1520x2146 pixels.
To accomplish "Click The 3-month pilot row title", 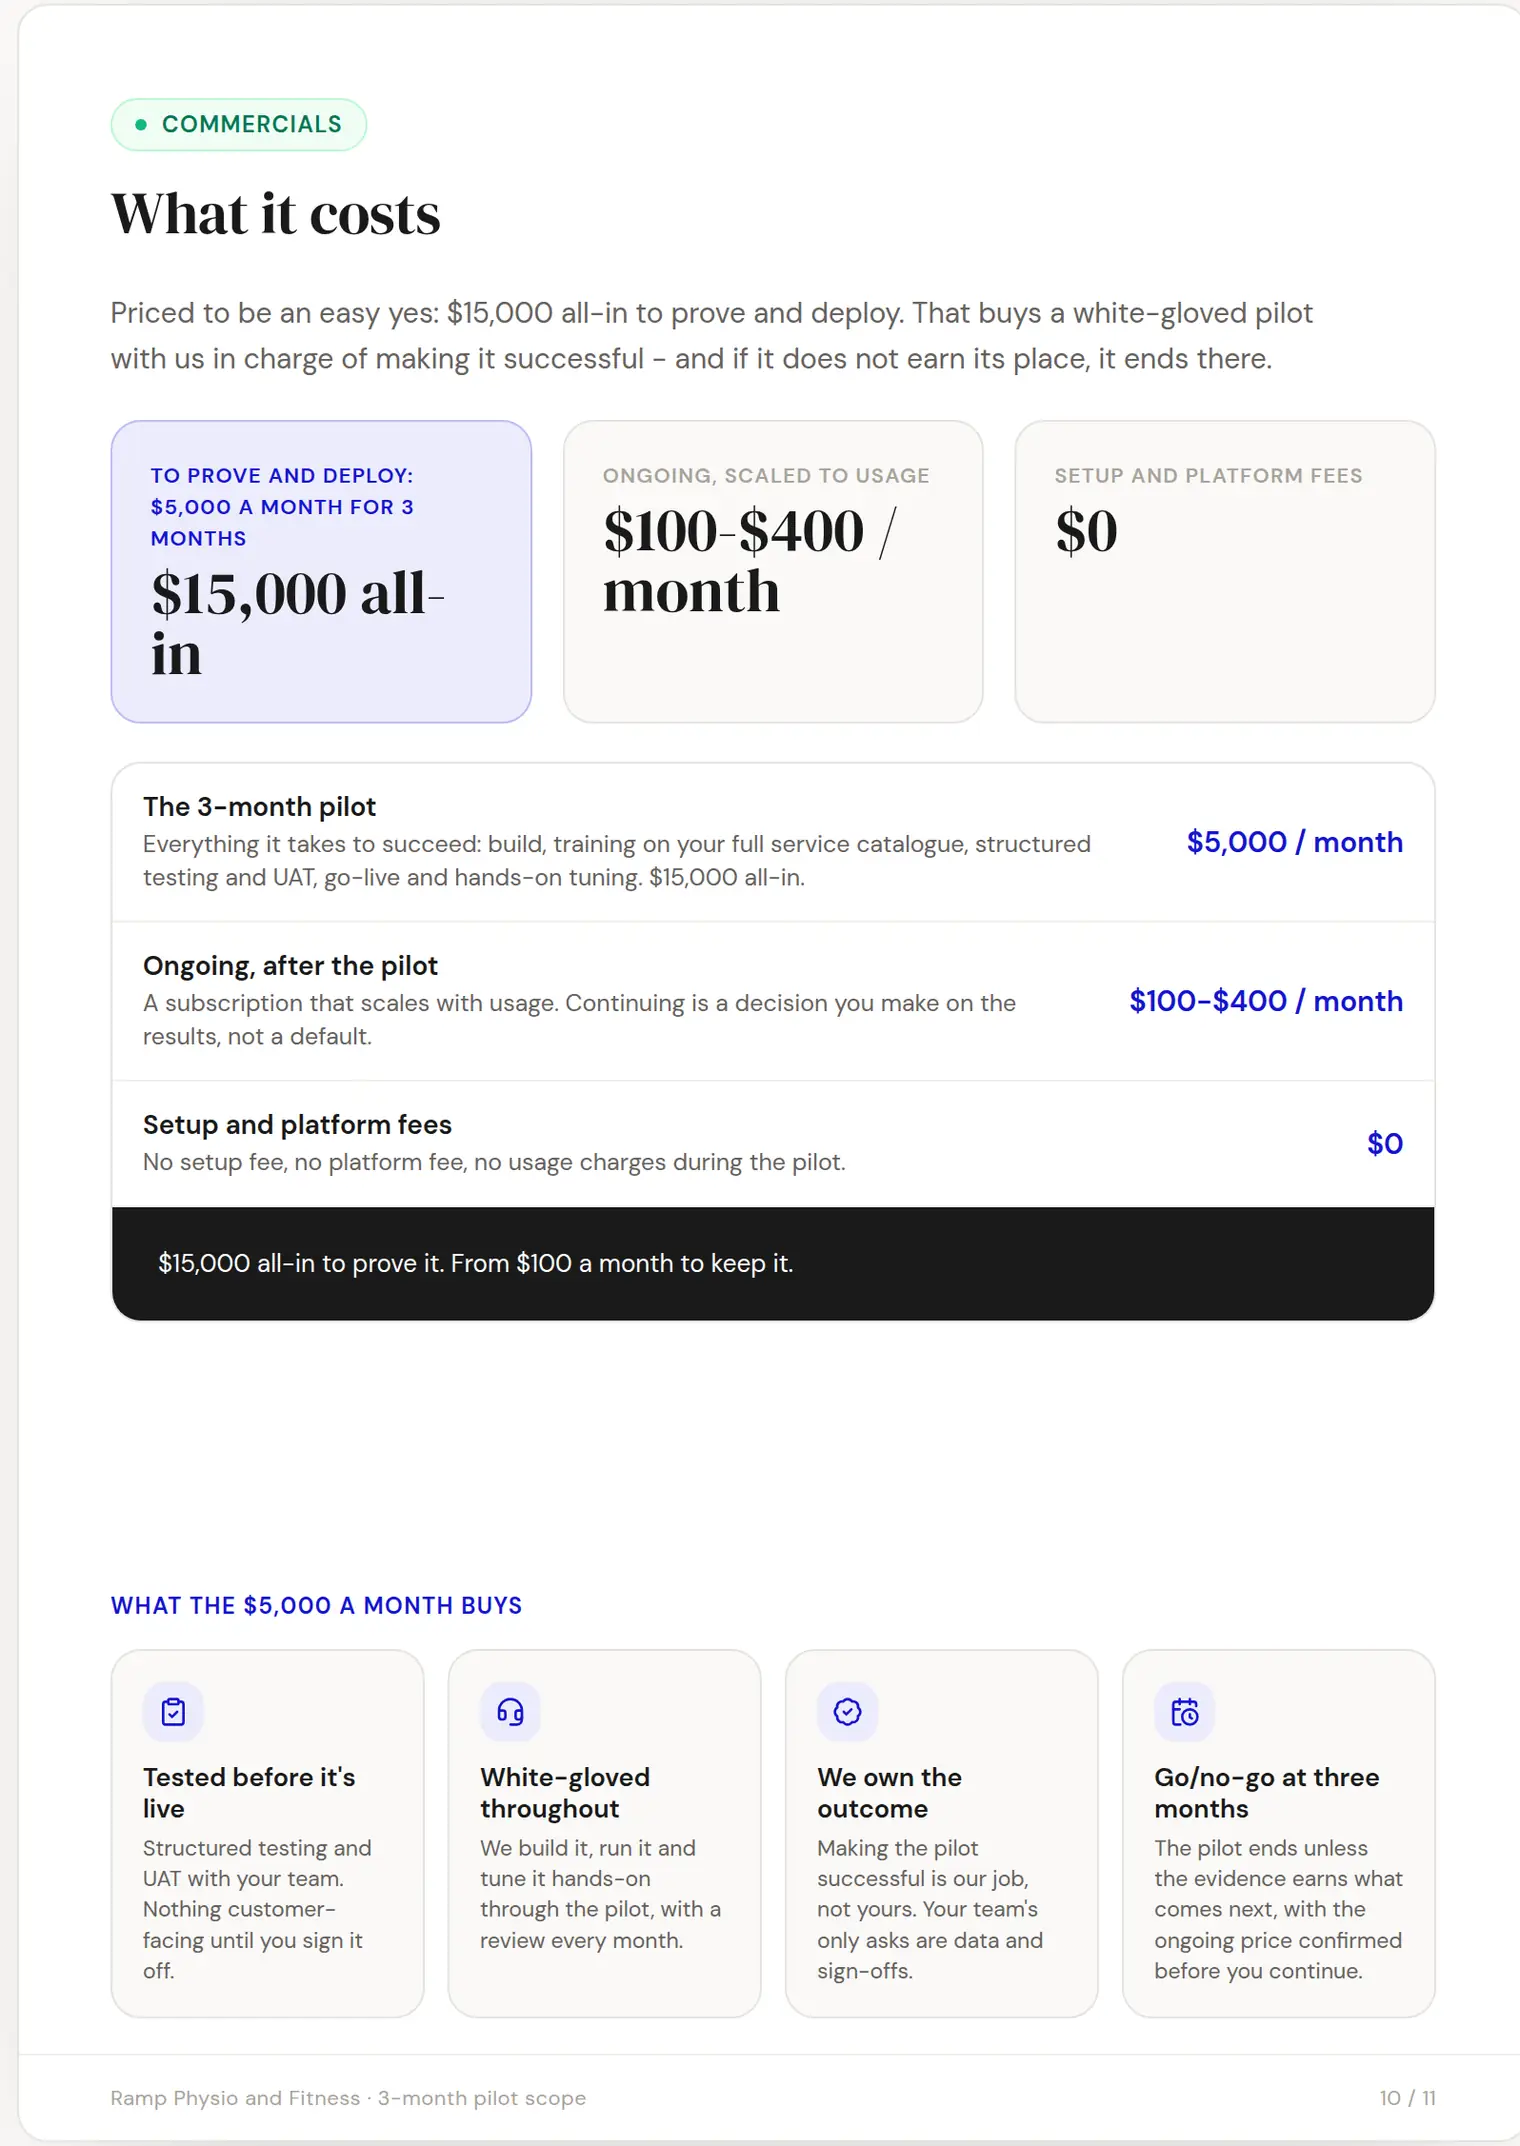I will pyautogui.click(x=259, y=807).
